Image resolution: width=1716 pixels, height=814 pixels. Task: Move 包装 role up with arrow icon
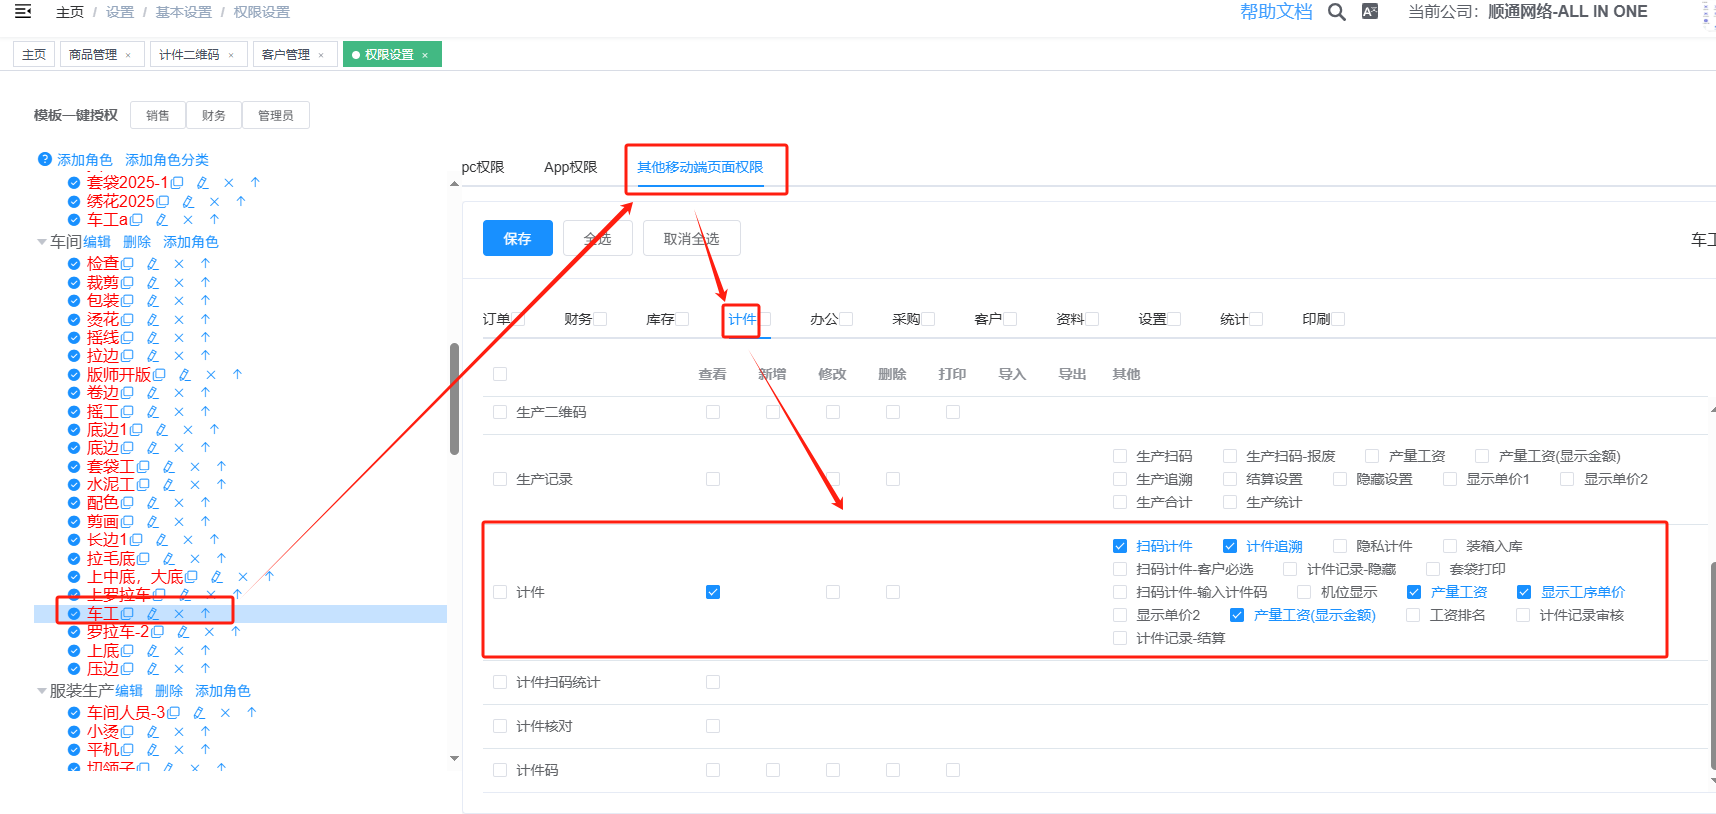coord(205,300)
